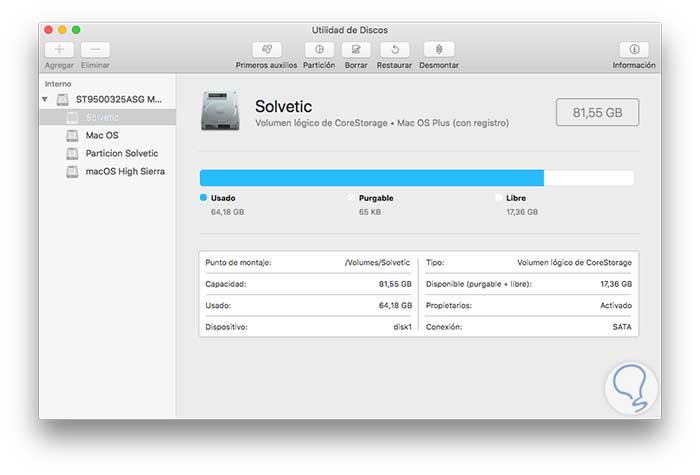Select the Particion Solvetic volume
The image size is (700, 475).
108,153
